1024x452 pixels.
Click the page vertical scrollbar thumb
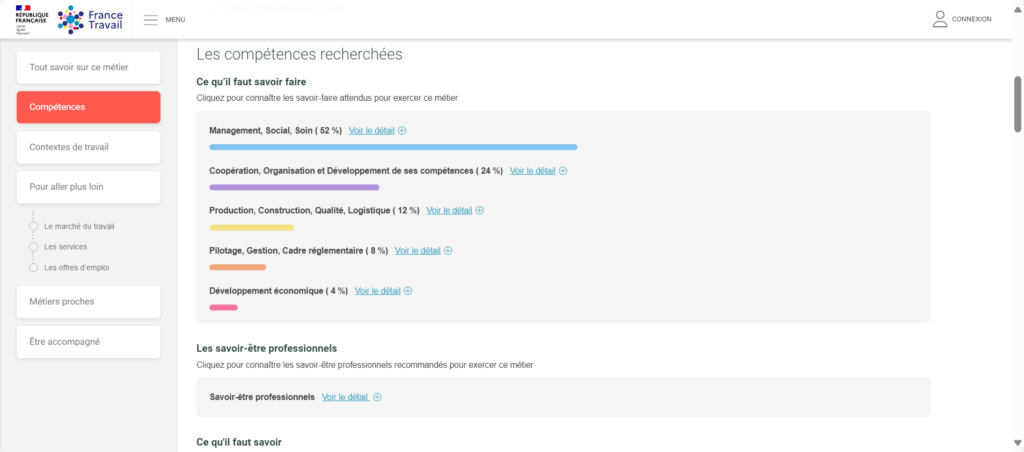point(1017,104)
